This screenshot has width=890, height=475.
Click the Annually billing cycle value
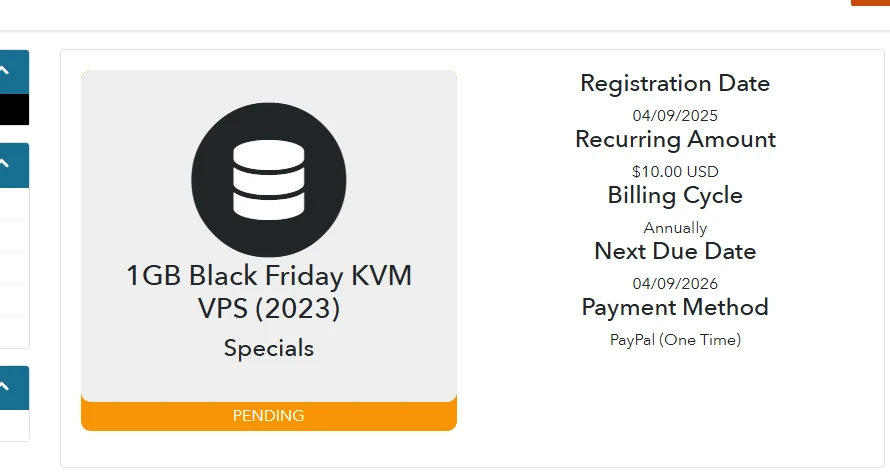[x=675, y=227]
